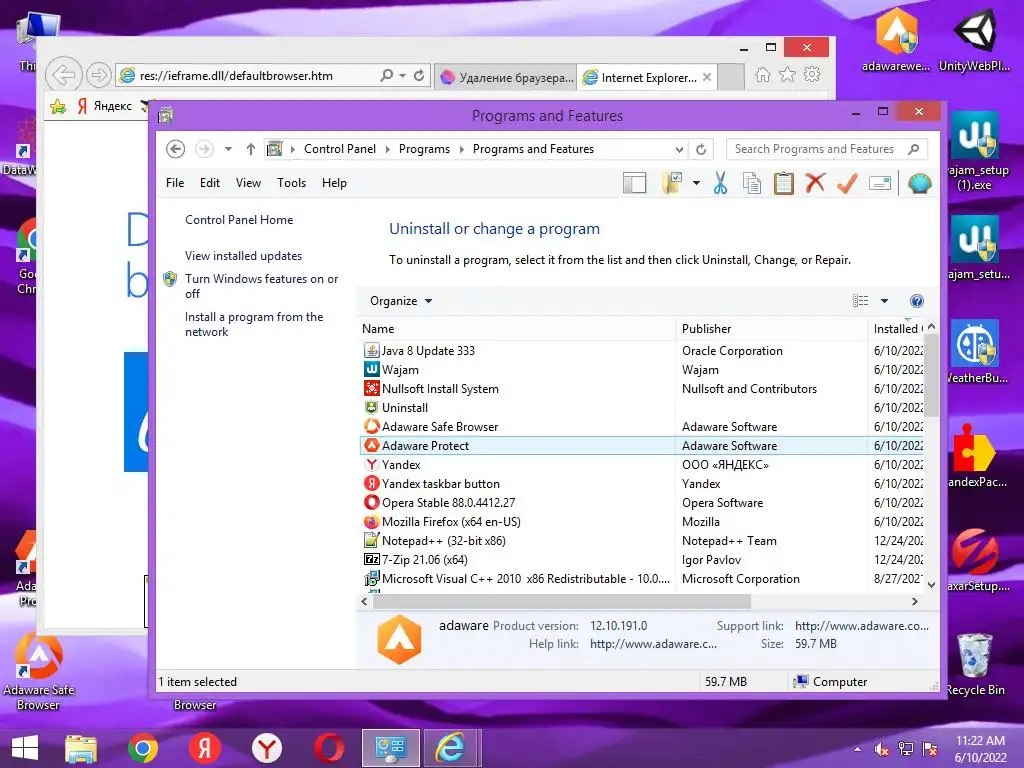This screenshot has height=768, width=1024.
Task: Click the Paste clipboard toolbar icon
Action: pyautogui.click(x=783, y=184)
